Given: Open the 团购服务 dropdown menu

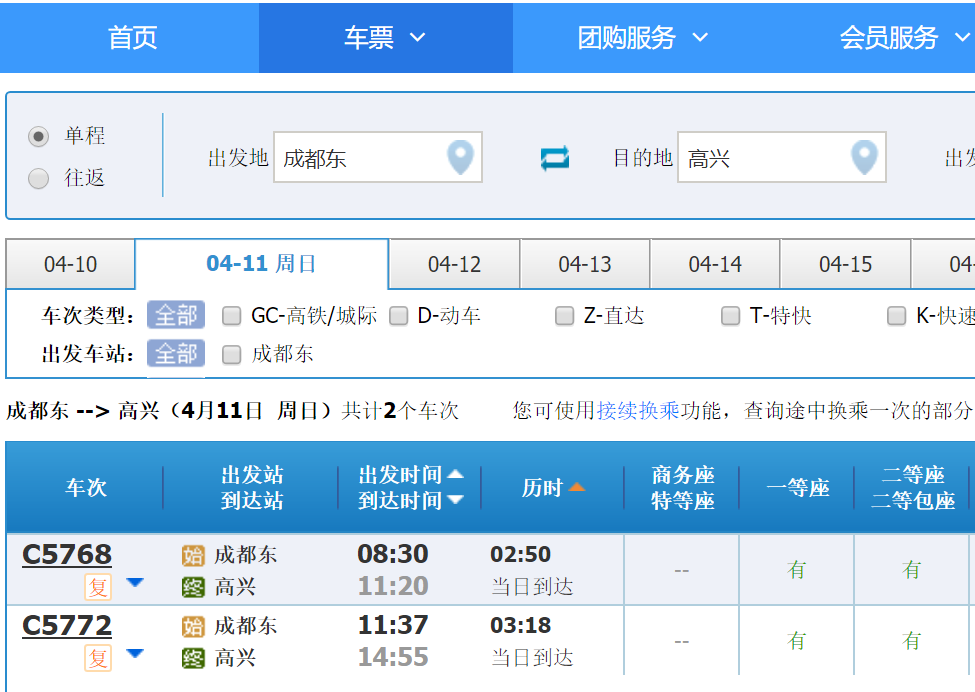Looking at the screenshot, I should pos(642,38).
